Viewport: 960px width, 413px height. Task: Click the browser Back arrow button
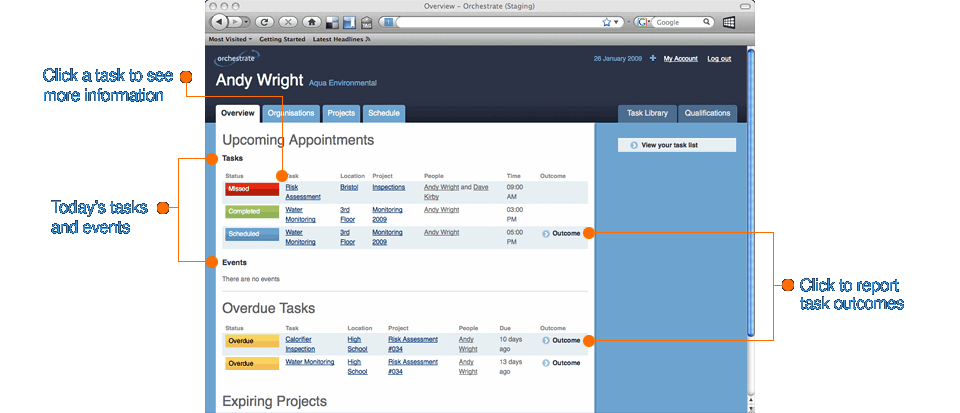click(219, 21)
